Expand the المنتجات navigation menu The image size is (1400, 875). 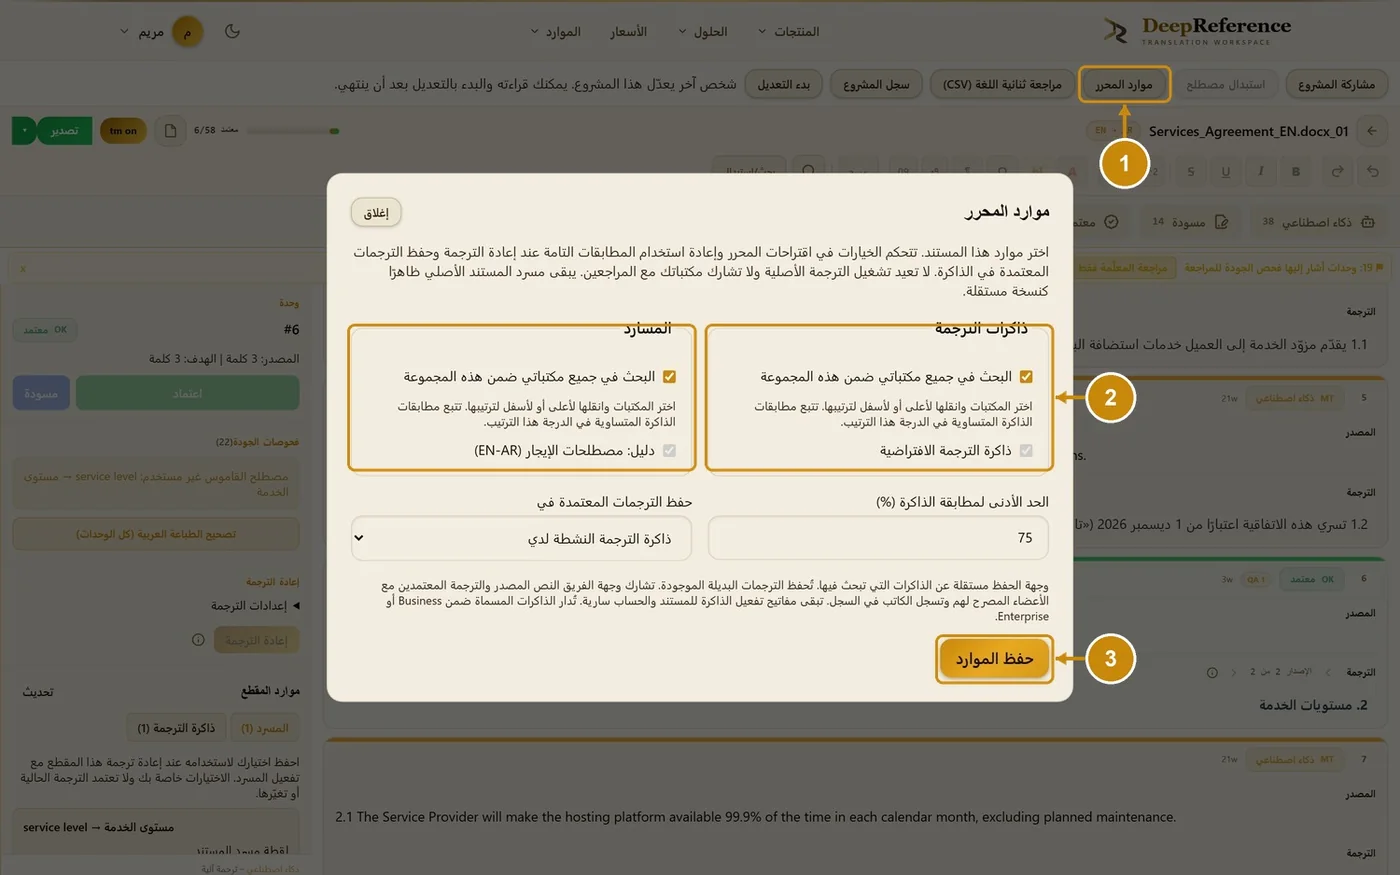click(x=788, y=32)
